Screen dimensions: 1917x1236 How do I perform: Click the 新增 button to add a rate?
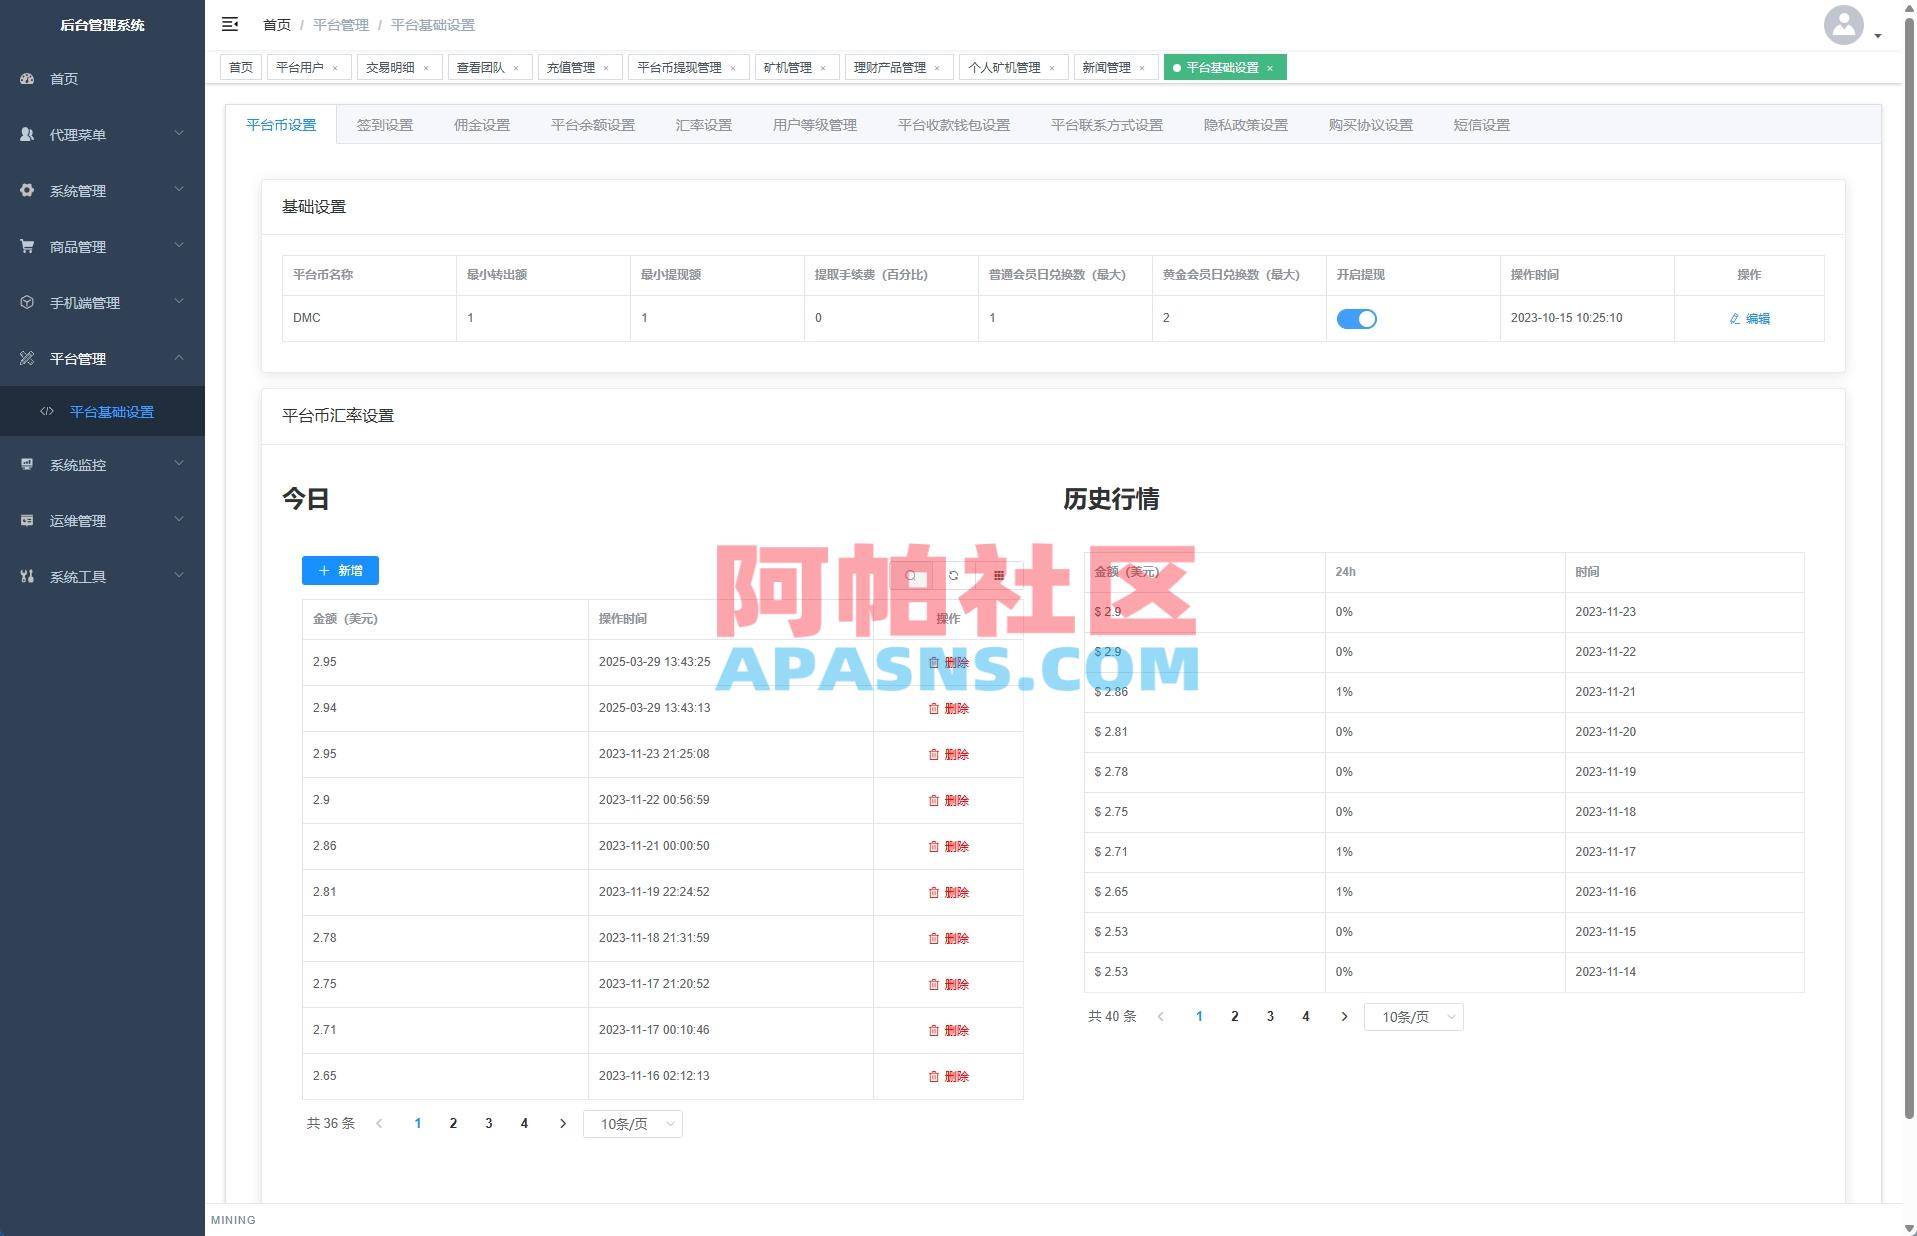click(x=339, y=570)
